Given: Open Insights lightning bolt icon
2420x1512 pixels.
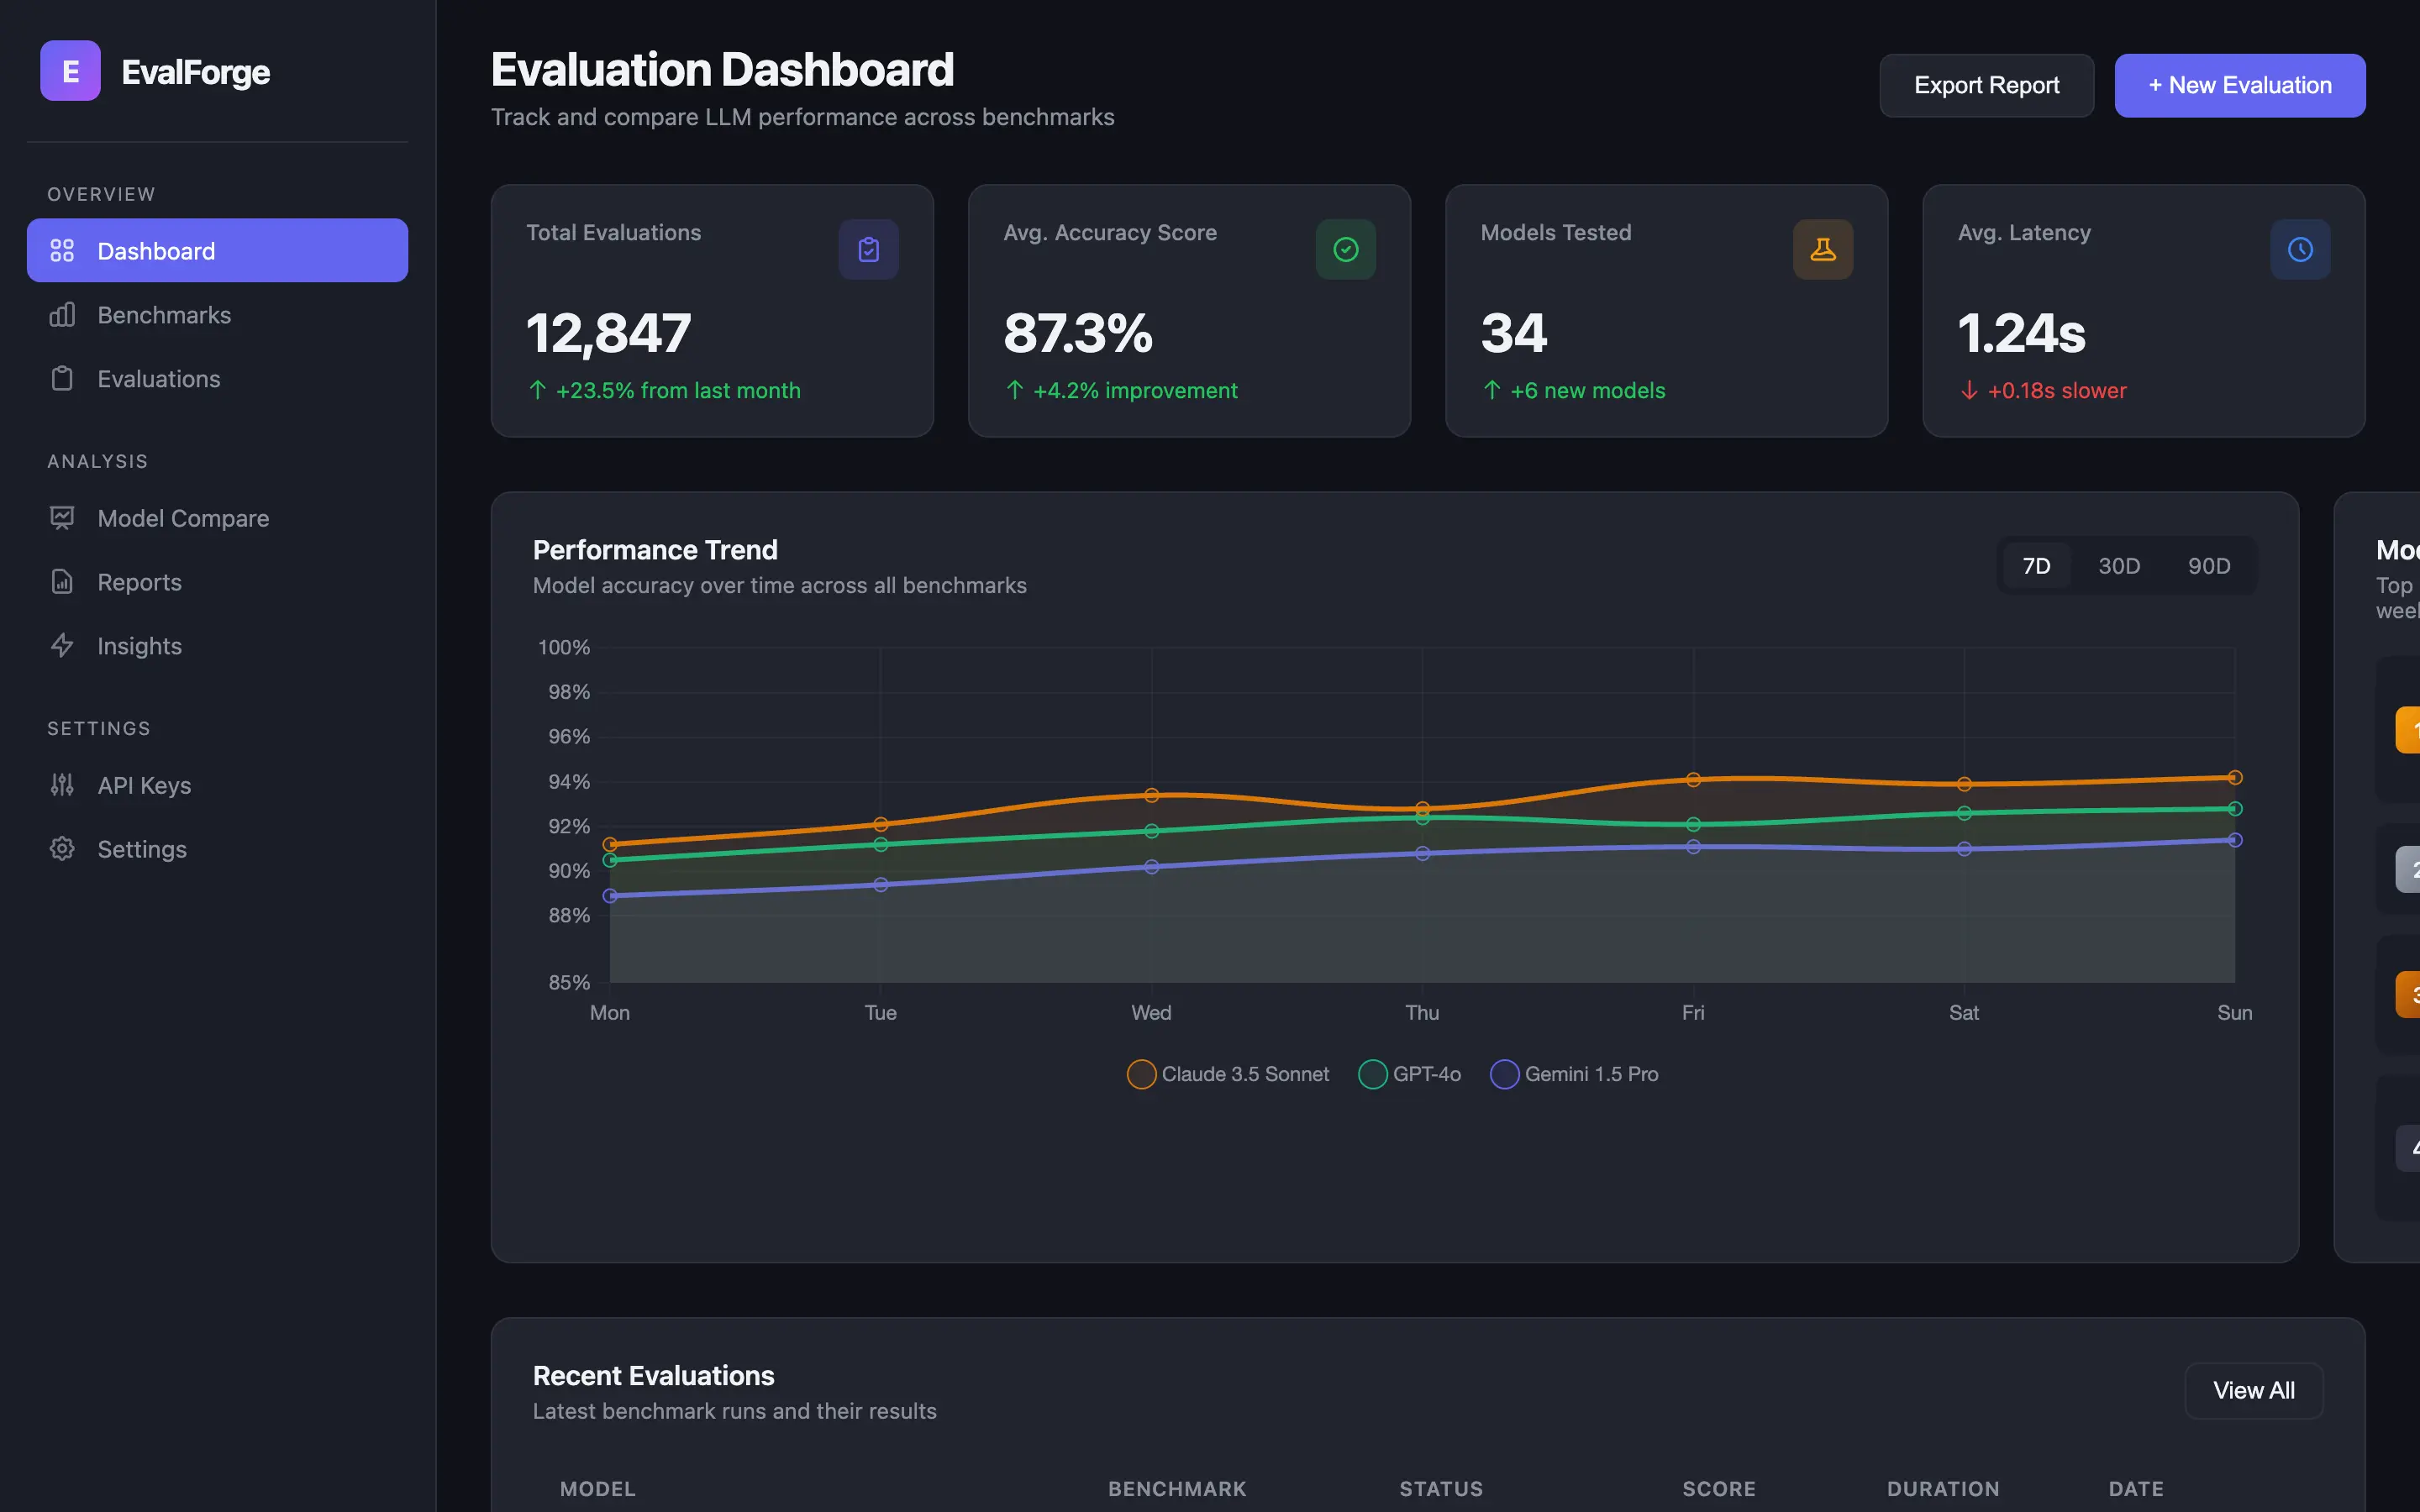Looking at the screenshot, I should (62, 646).
